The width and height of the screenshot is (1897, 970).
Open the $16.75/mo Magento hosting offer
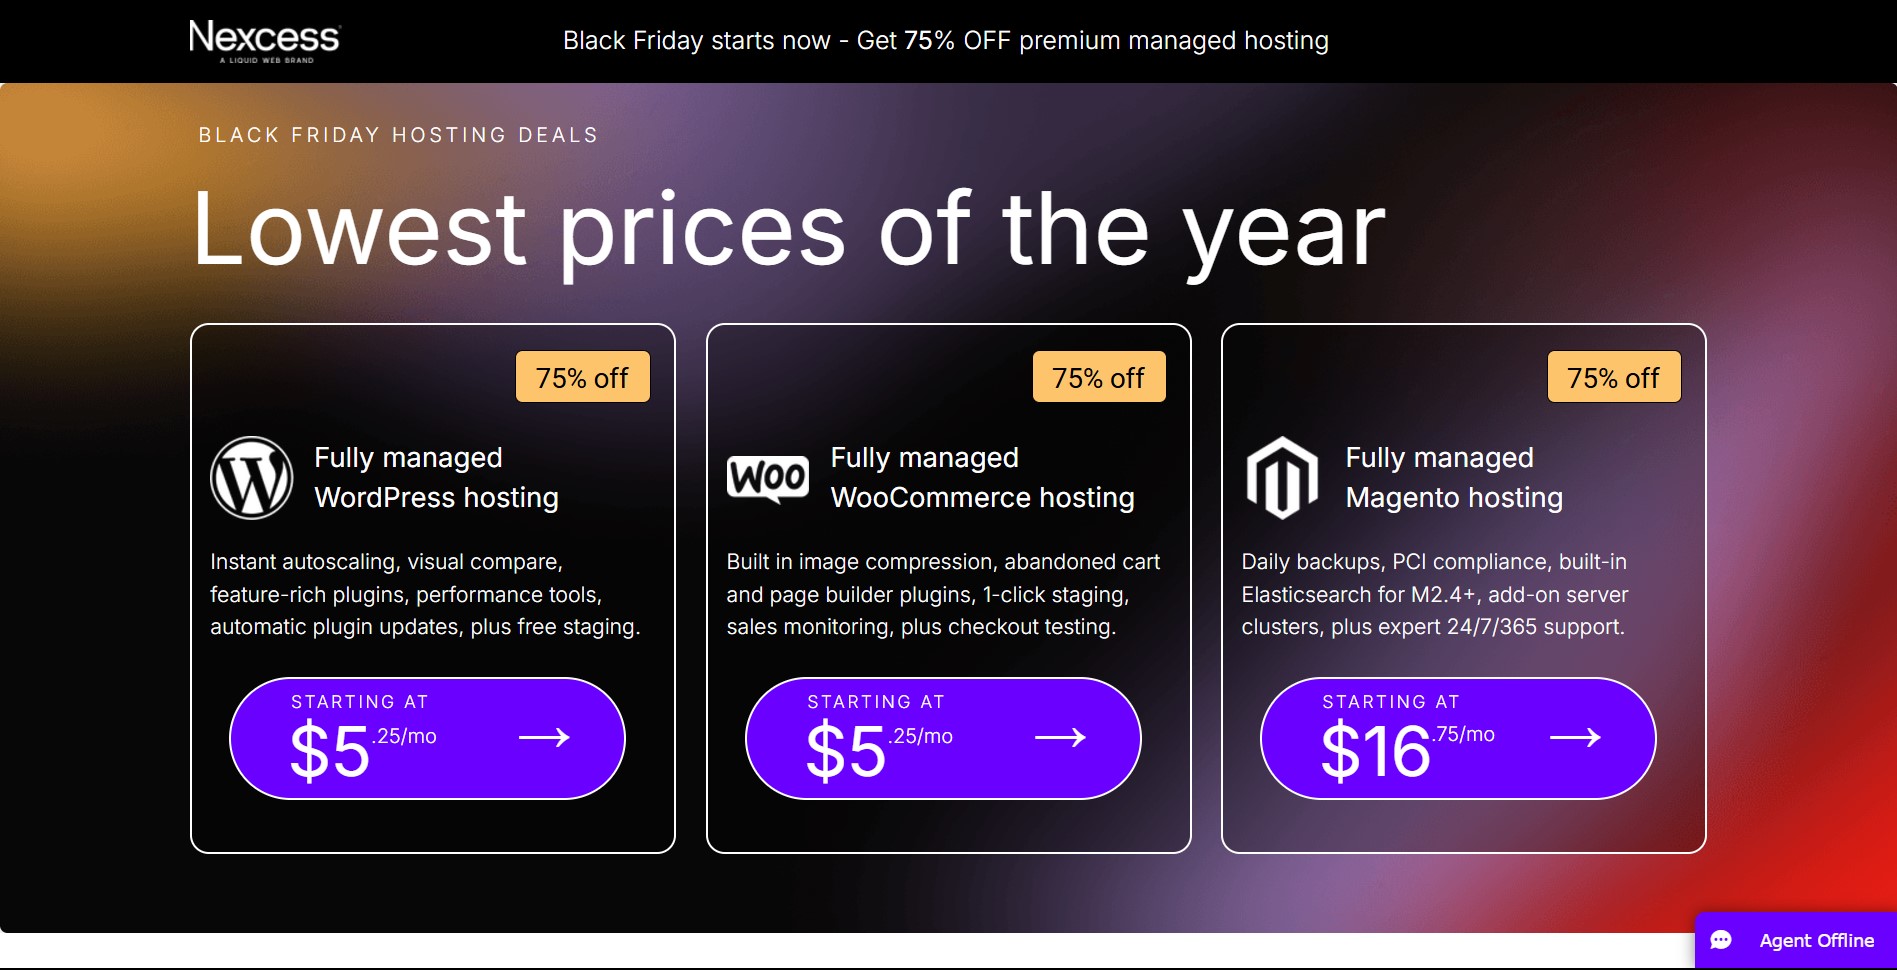(x=1457, y=738)
